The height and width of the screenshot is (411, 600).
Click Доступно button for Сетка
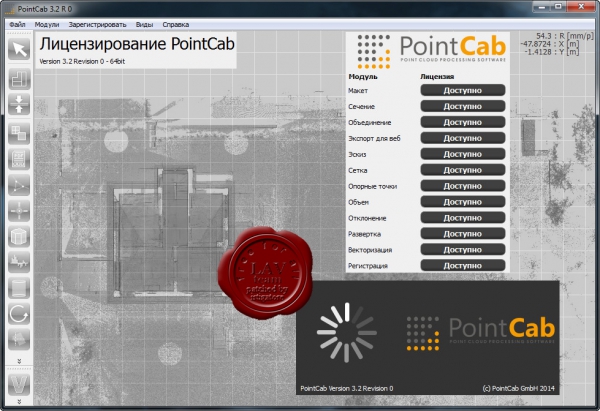pyautogui.click(x=463, y=170)
